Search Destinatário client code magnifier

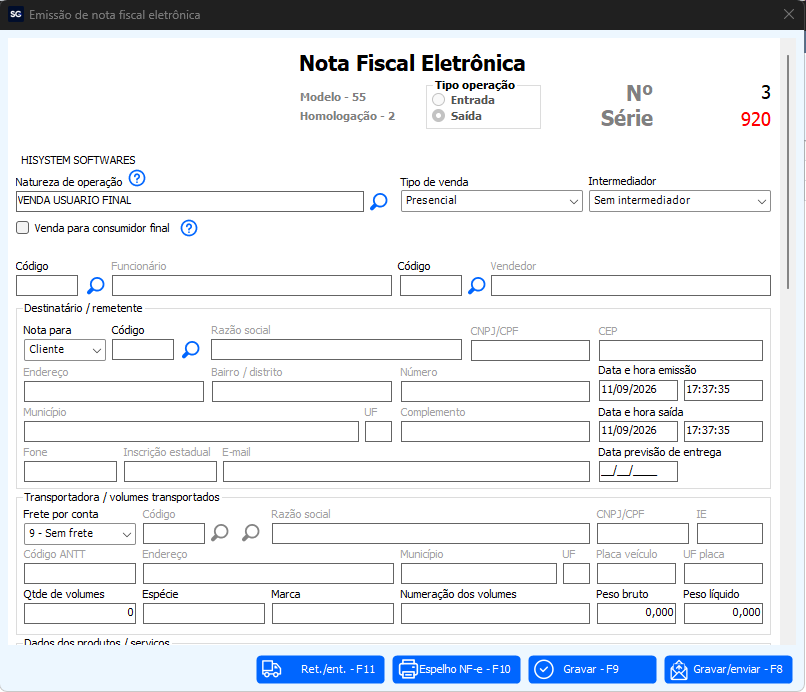coord(191,350)
